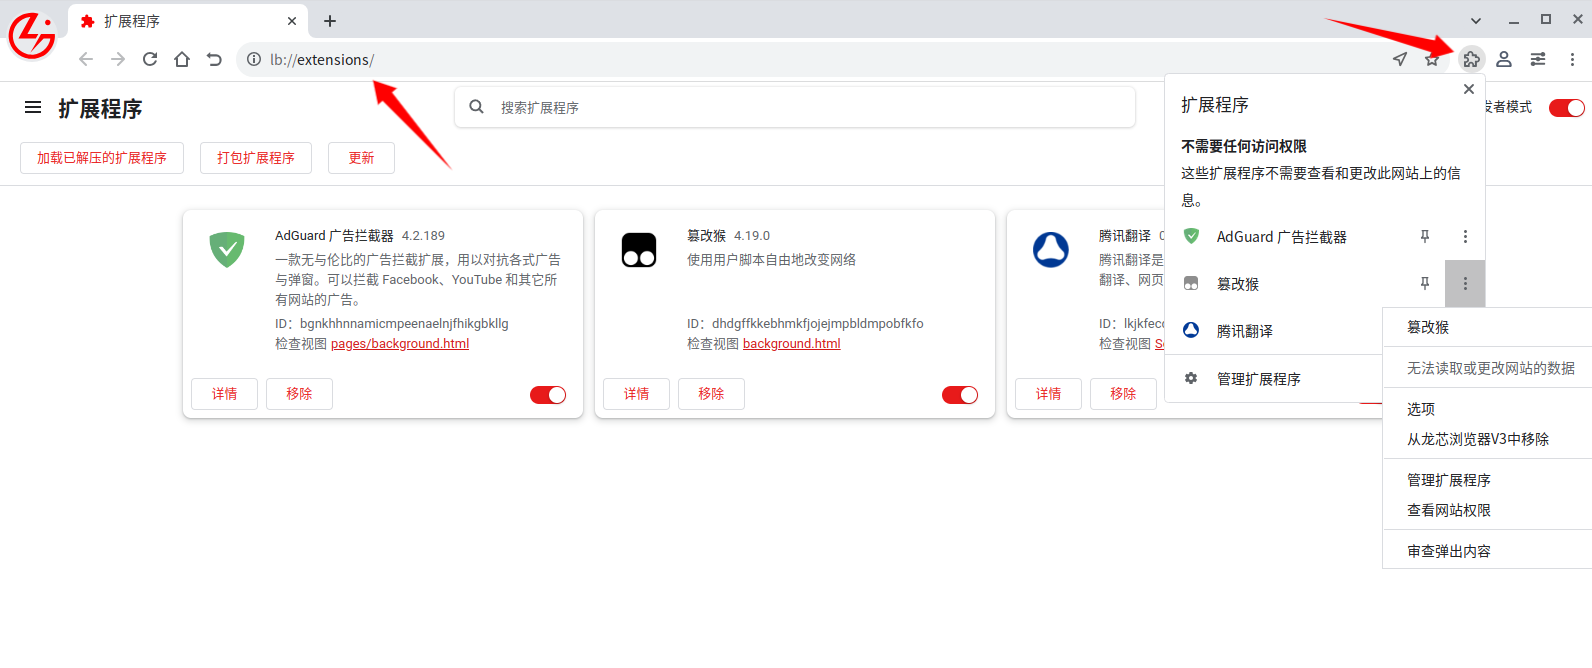The image size is (1592, 668).
Task: Toggle developer mode switch
Action: tap(1566, 108)
